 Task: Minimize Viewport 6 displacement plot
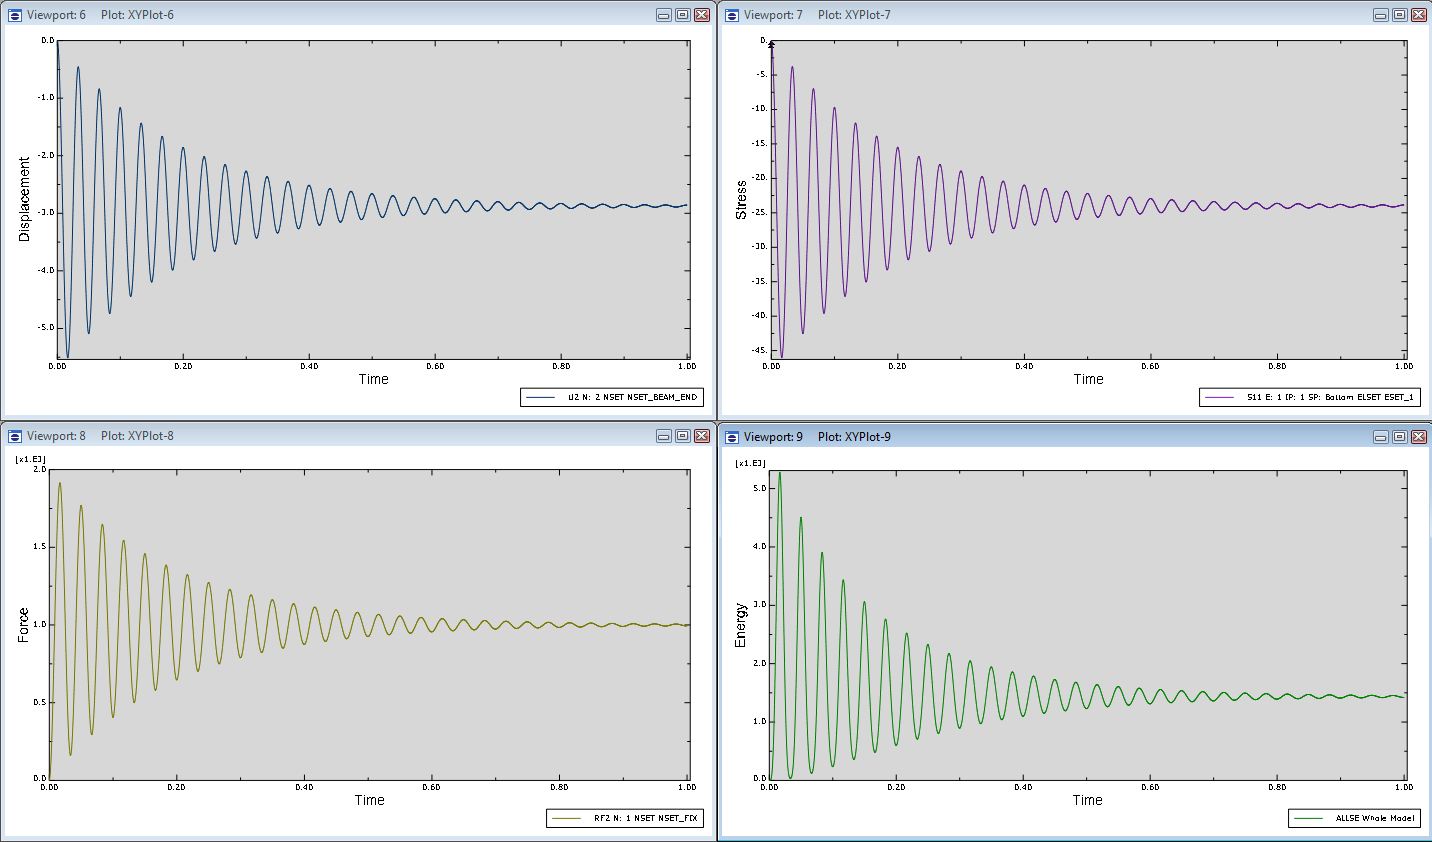664,15
